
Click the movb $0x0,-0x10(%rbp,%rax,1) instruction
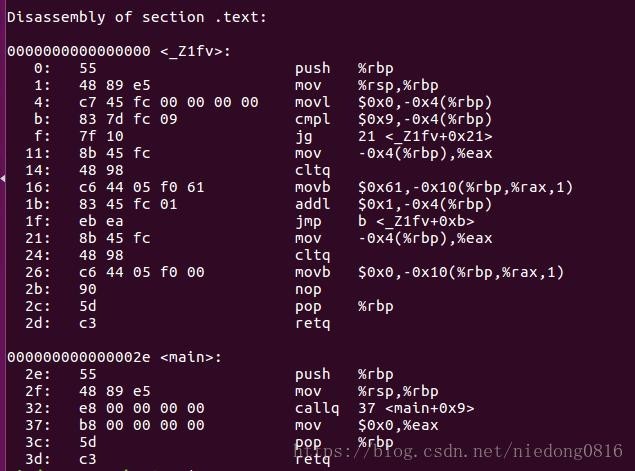pos(429,272)
